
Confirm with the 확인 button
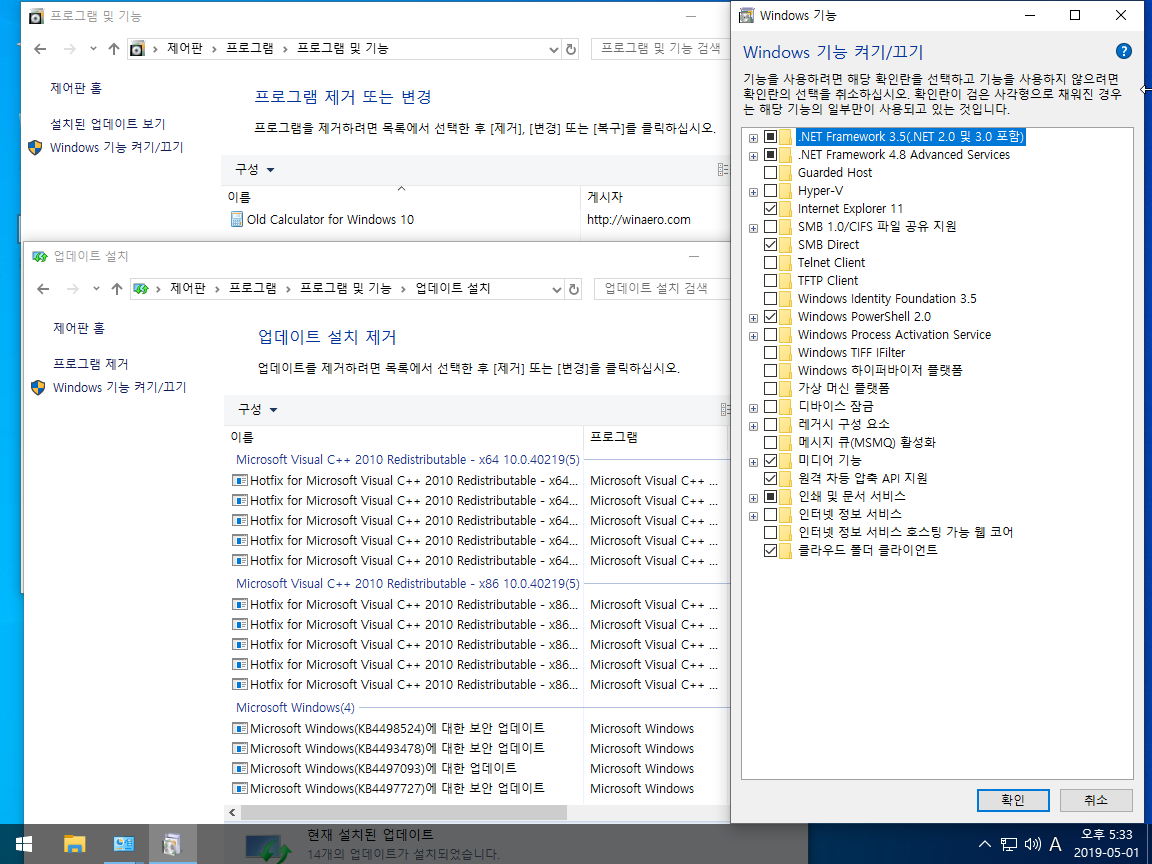1013,800
